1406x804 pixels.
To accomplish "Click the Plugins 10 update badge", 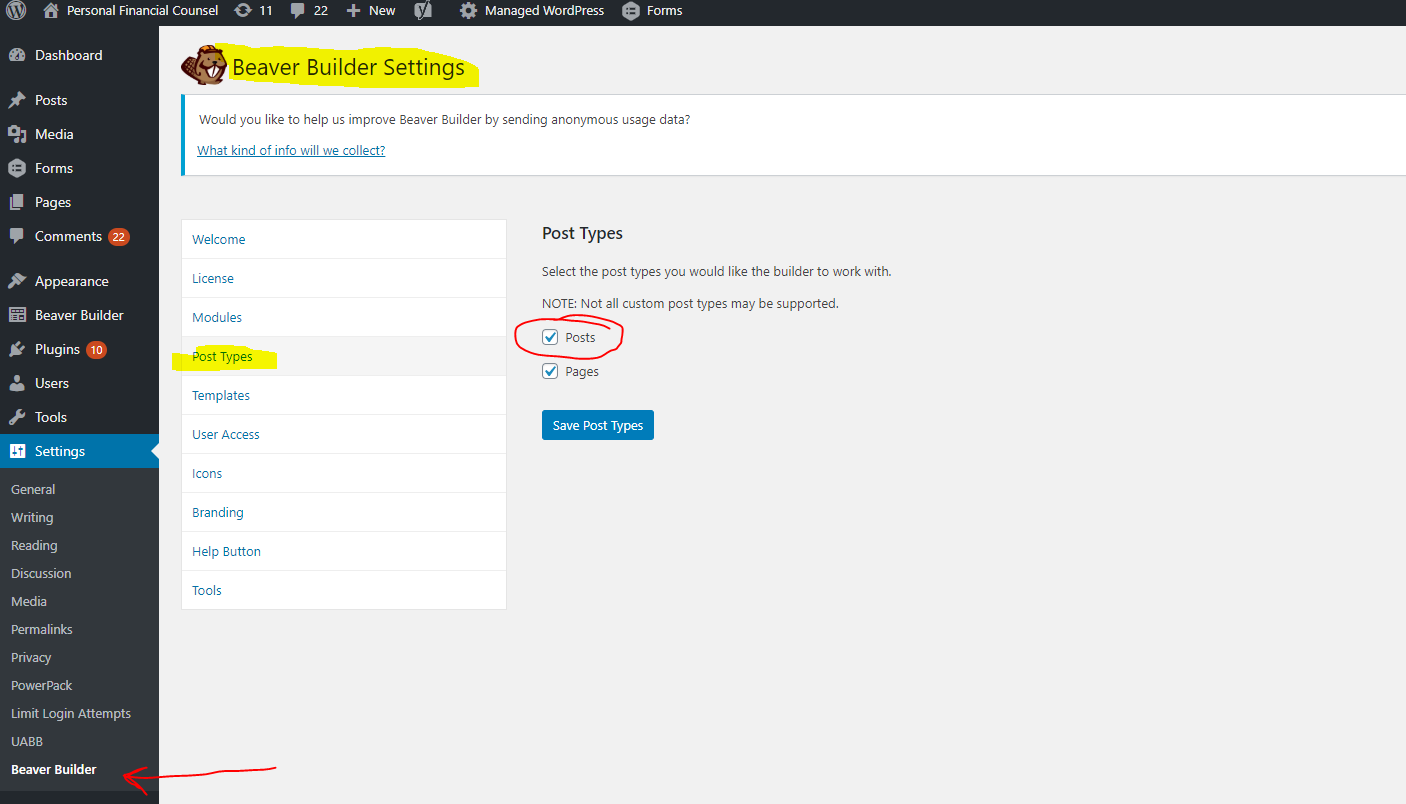I will (96, 350).
